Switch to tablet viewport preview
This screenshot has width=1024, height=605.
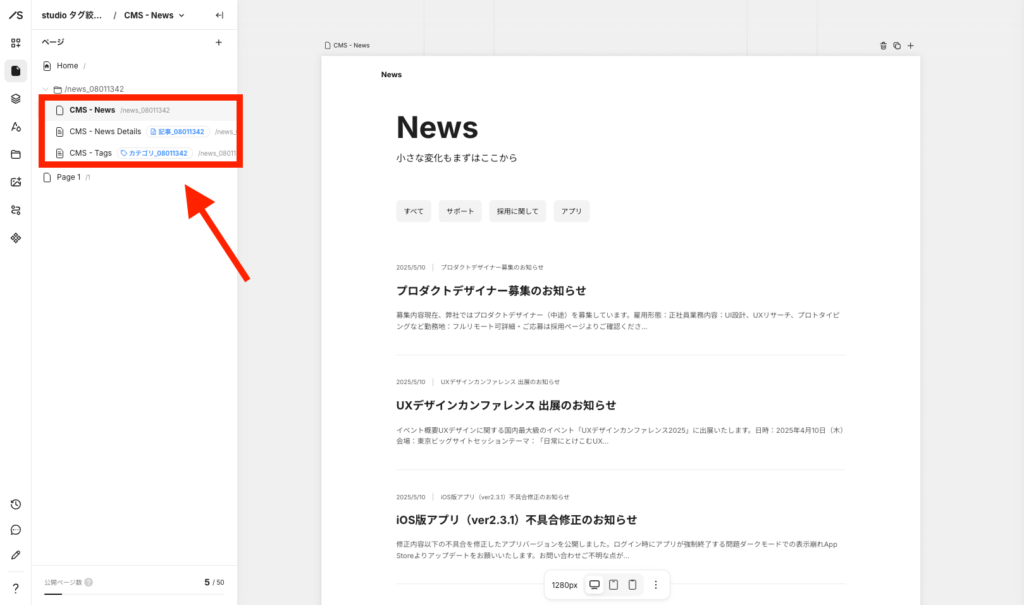[x=614, y=585]
